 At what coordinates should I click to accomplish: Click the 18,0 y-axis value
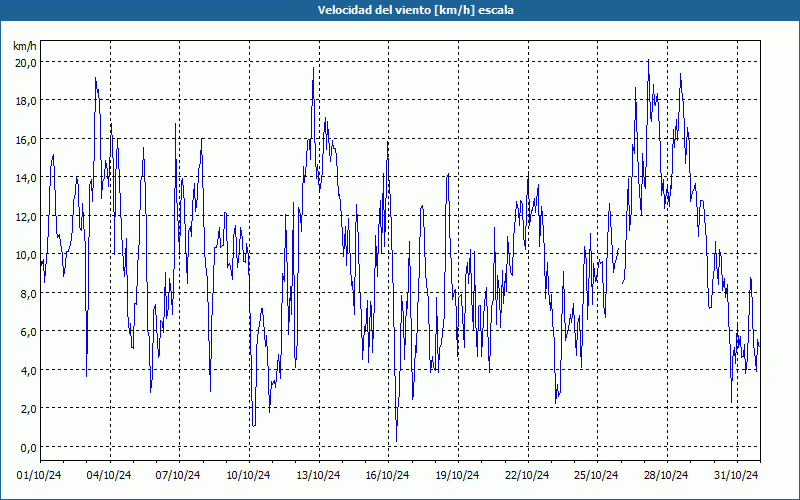pyautogui.click(x=26, y=101)
